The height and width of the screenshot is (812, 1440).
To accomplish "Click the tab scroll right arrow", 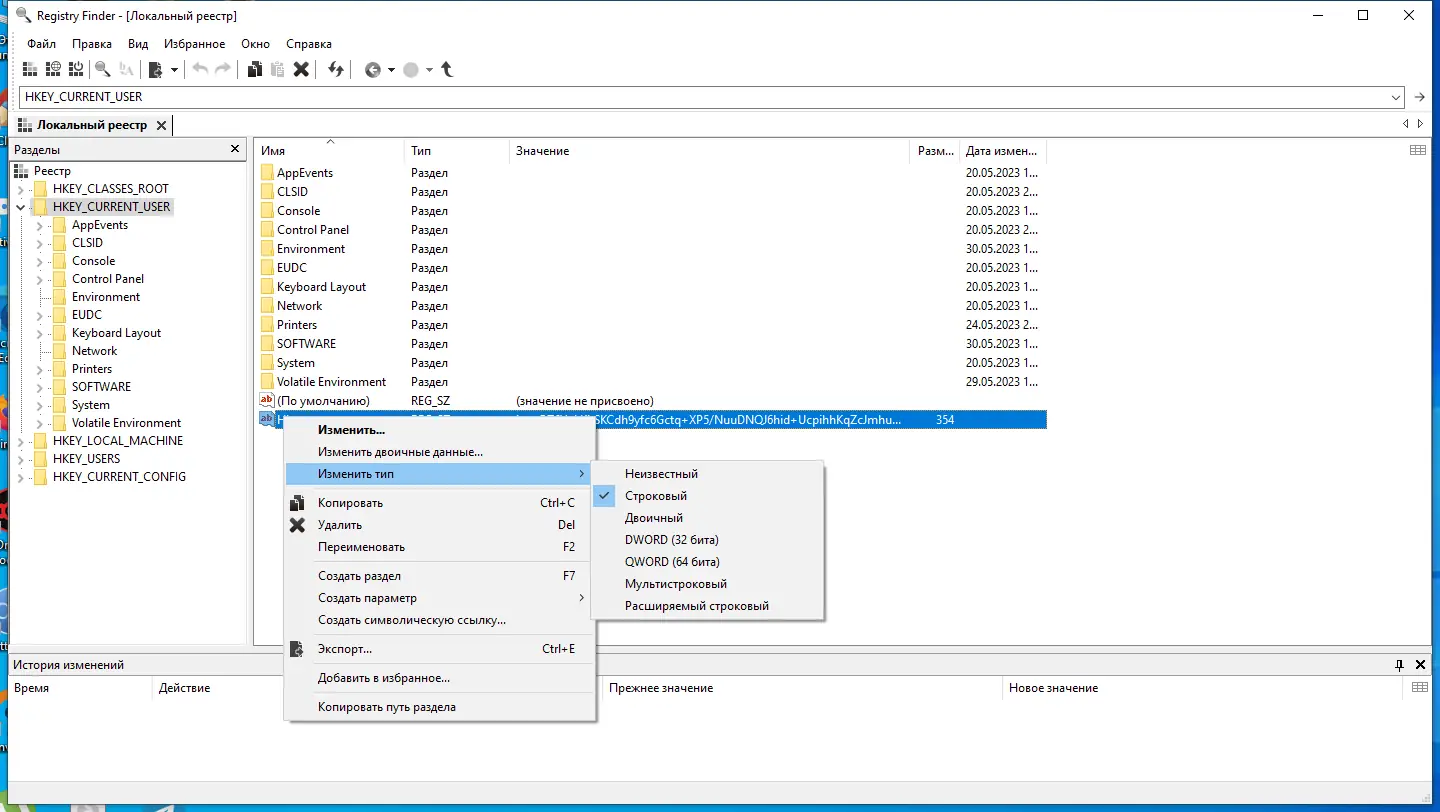I will click(1421, 124).
